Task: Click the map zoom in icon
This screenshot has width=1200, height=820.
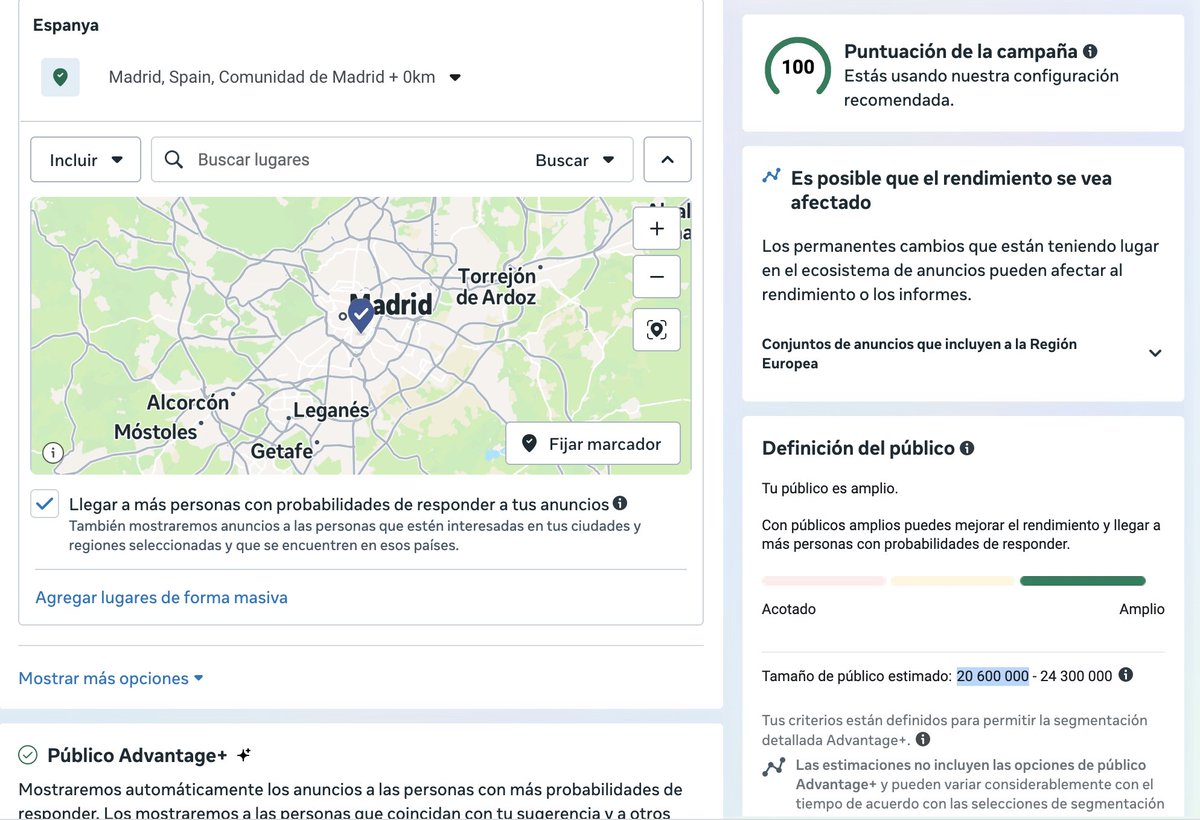Action: 656,228
